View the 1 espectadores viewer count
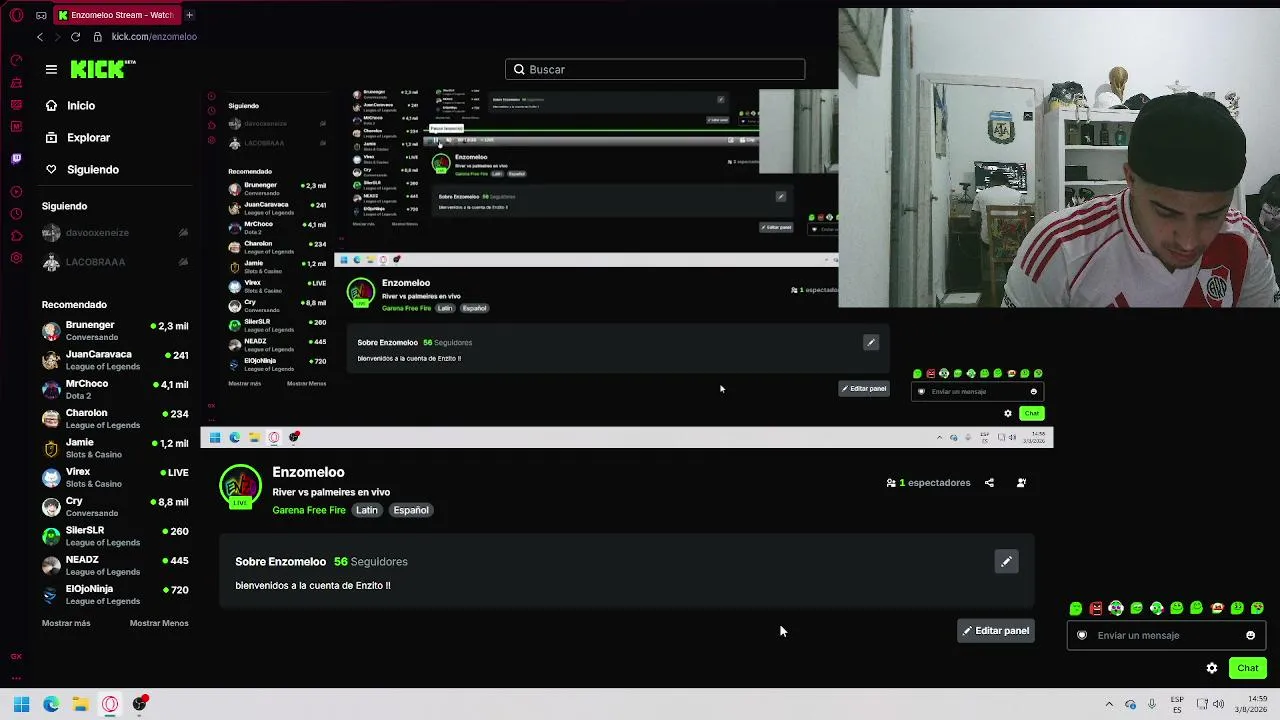Image resolution: width=1280 pixels, height=720 pixels. 928,483
